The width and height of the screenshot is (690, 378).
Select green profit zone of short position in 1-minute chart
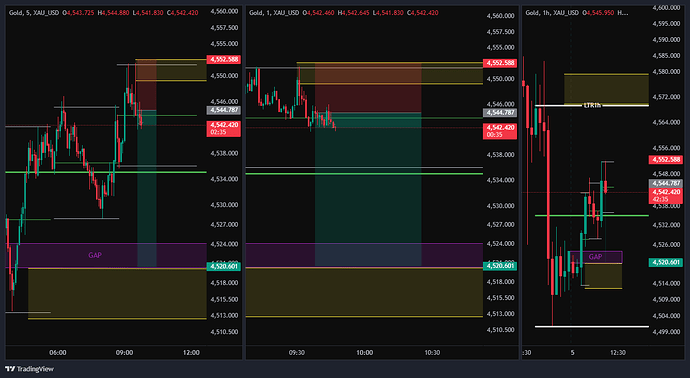click(x=368, y=189)
